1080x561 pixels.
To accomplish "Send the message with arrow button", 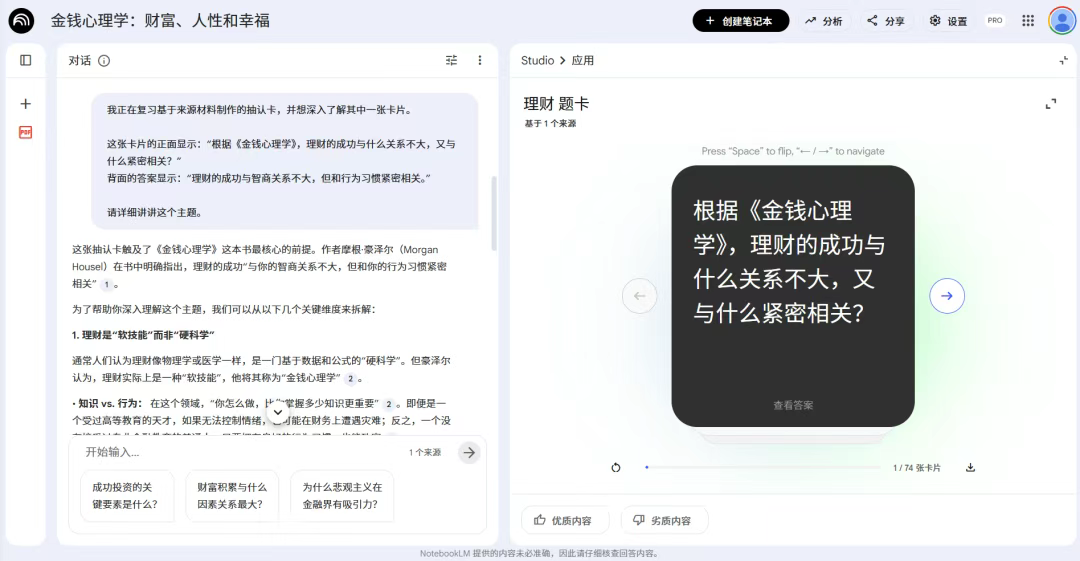I will (469, 453).
